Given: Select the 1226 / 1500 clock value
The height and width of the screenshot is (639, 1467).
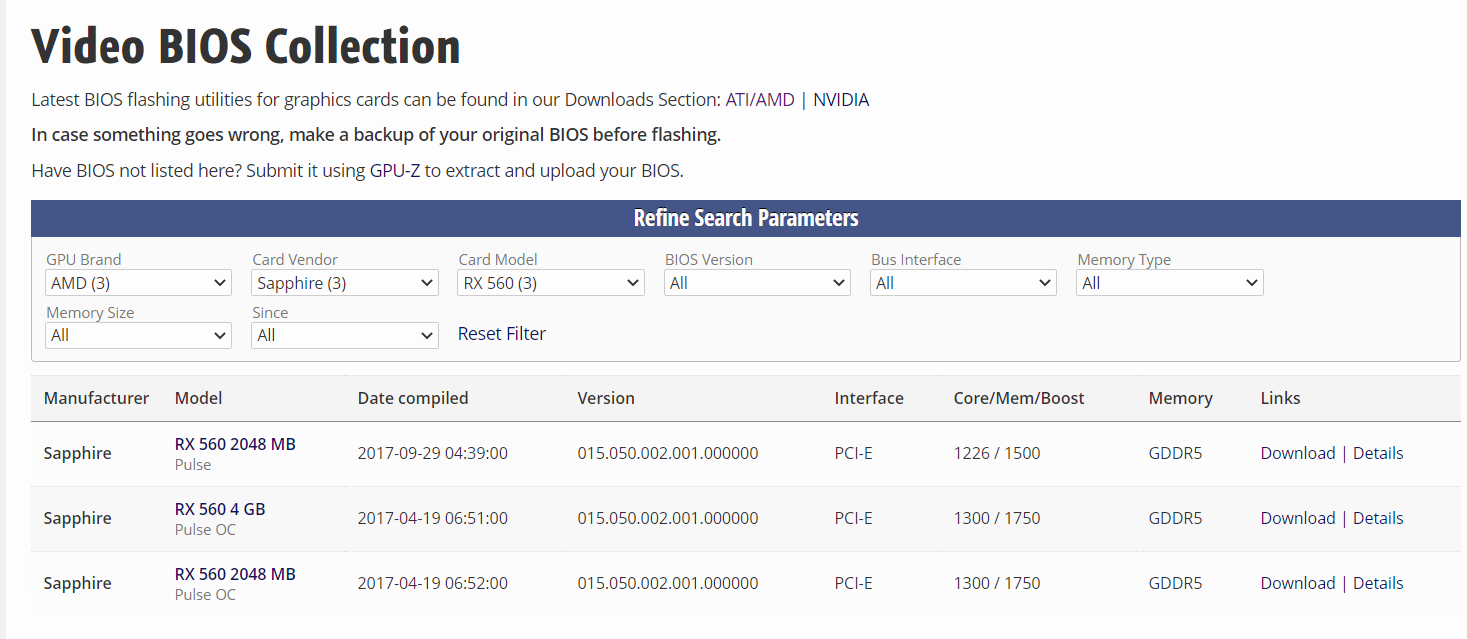Looking at the screenshot, I should (997, 453).
